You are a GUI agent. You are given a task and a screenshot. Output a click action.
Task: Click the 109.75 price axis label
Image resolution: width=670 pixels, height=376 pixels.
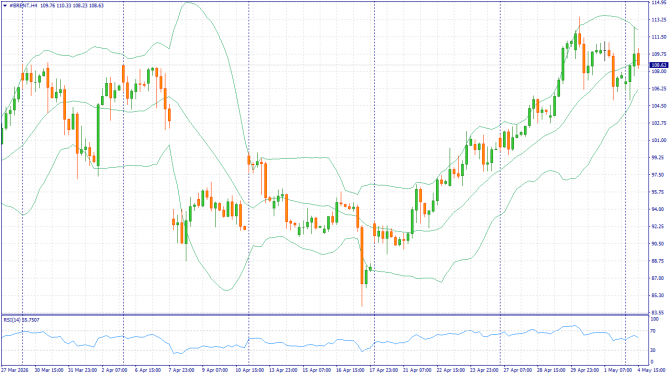[659, 54]
